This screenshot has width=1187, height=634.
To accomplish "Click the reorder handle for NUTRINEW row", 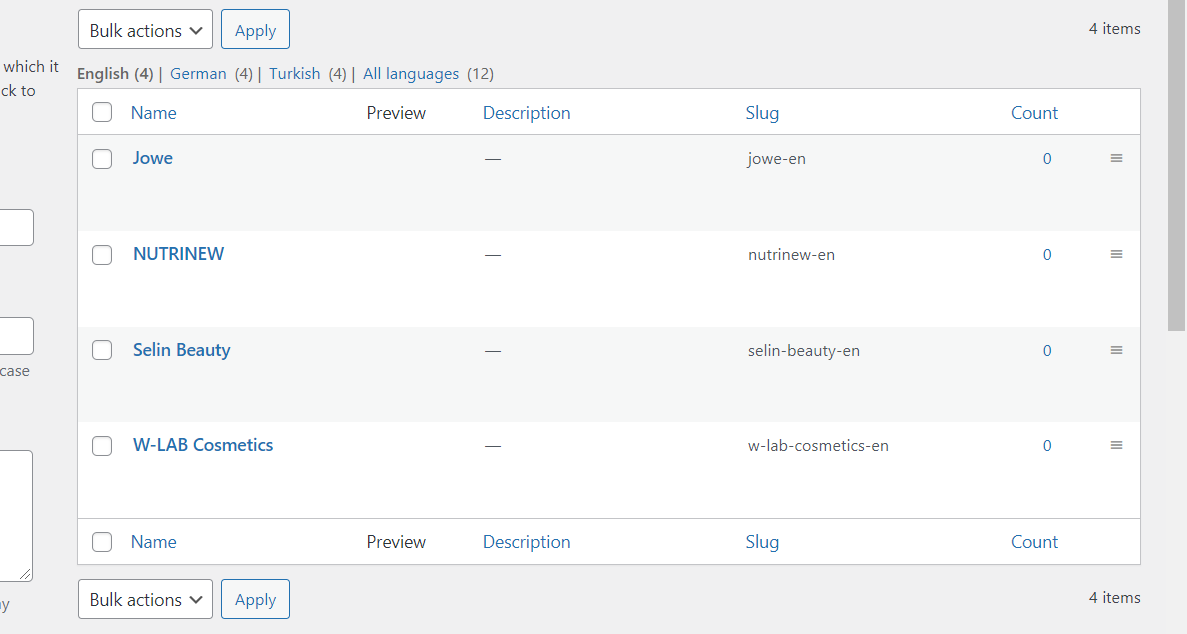I will pyautogui.click(x=1116, y=254).
